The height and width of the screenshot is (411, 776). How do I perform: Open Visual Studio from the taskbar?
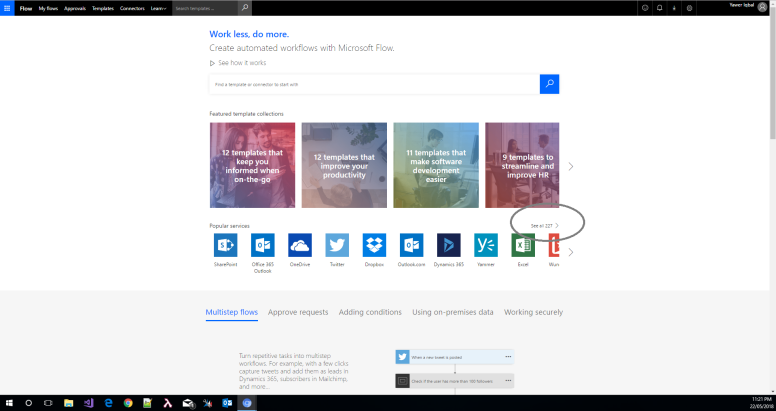89,403
